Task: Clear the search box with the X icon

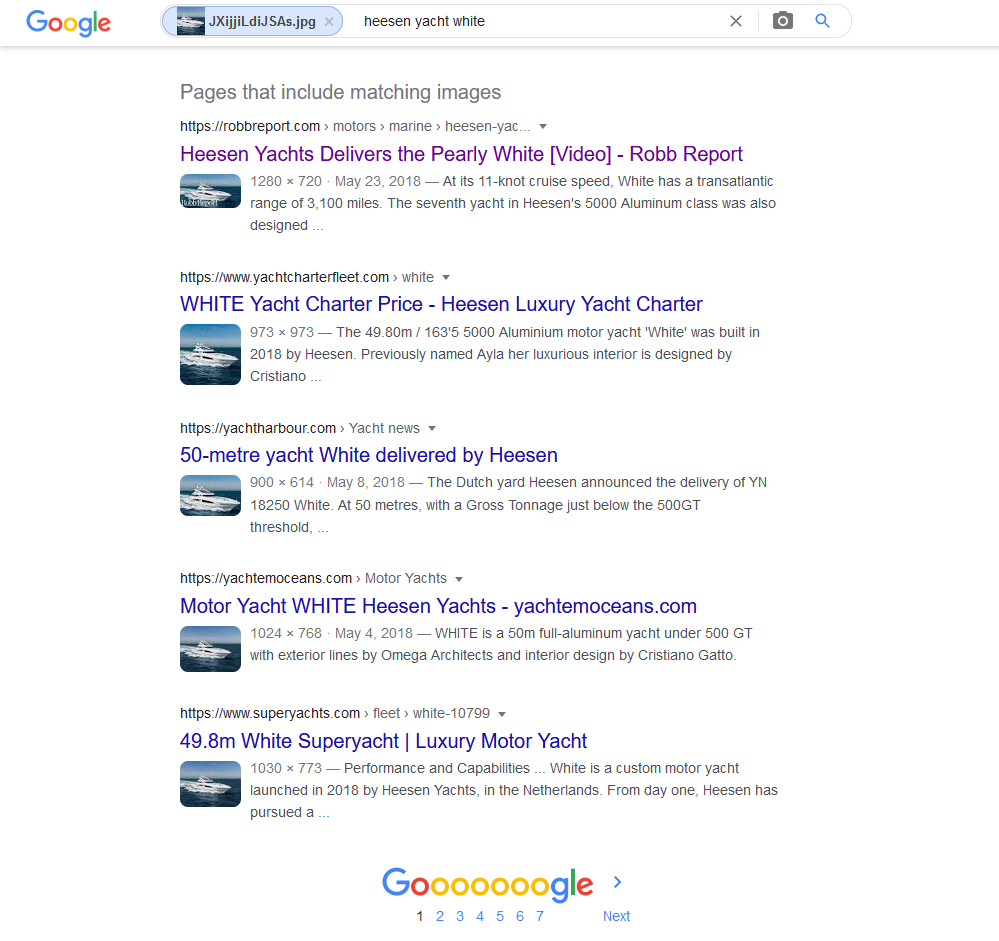Action: (x=736, y=22)
